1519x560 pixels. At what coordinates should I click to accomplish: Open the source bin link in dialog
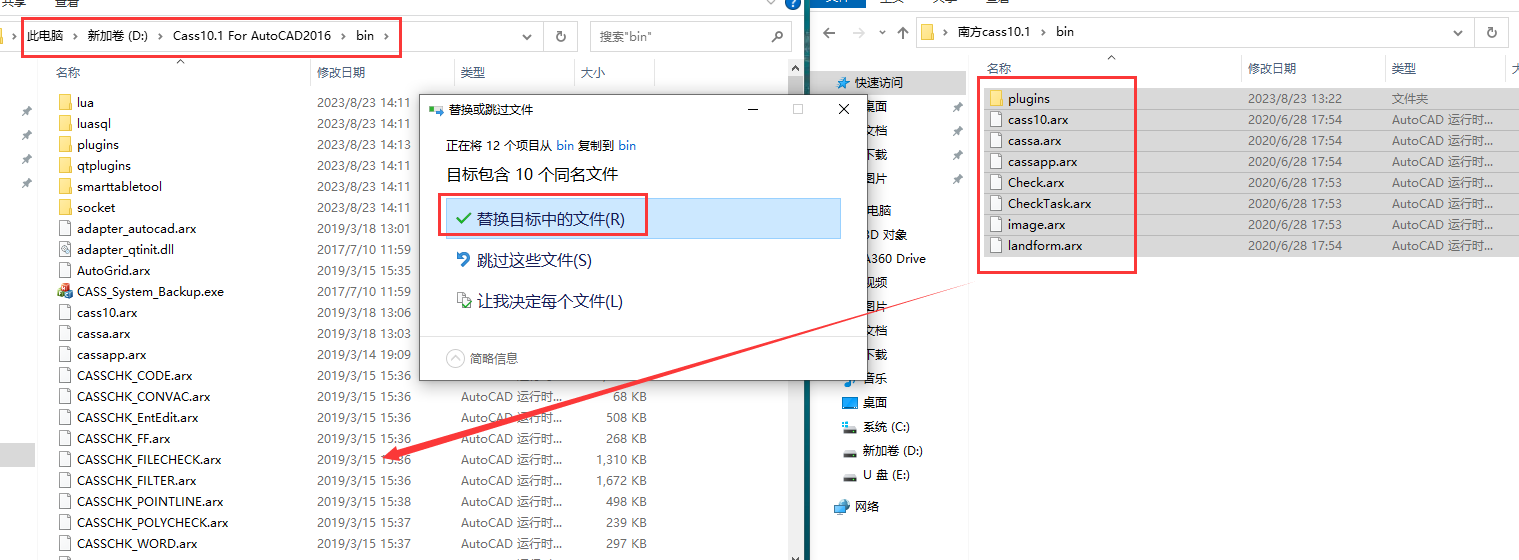[x=565, y=145]
